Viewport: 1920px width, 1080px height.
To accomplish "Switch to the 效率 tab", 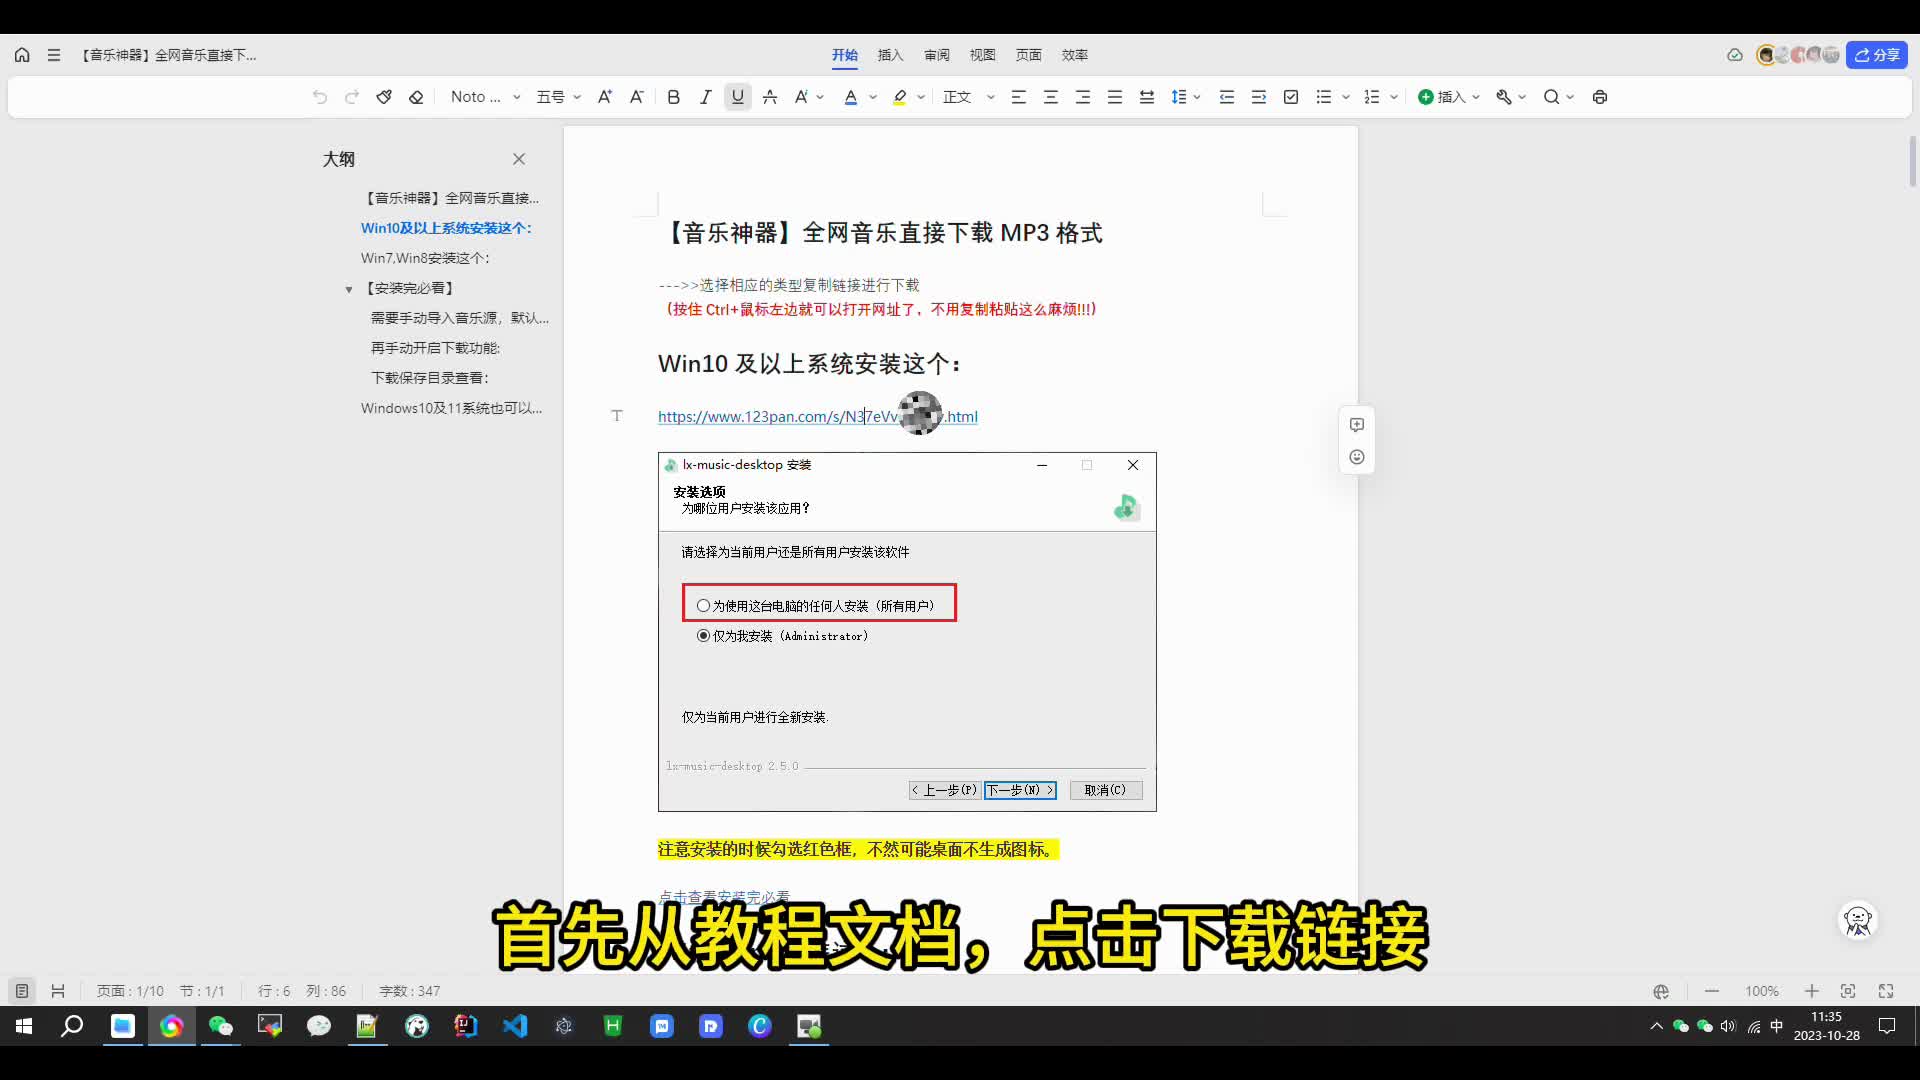I will 1075,55.
